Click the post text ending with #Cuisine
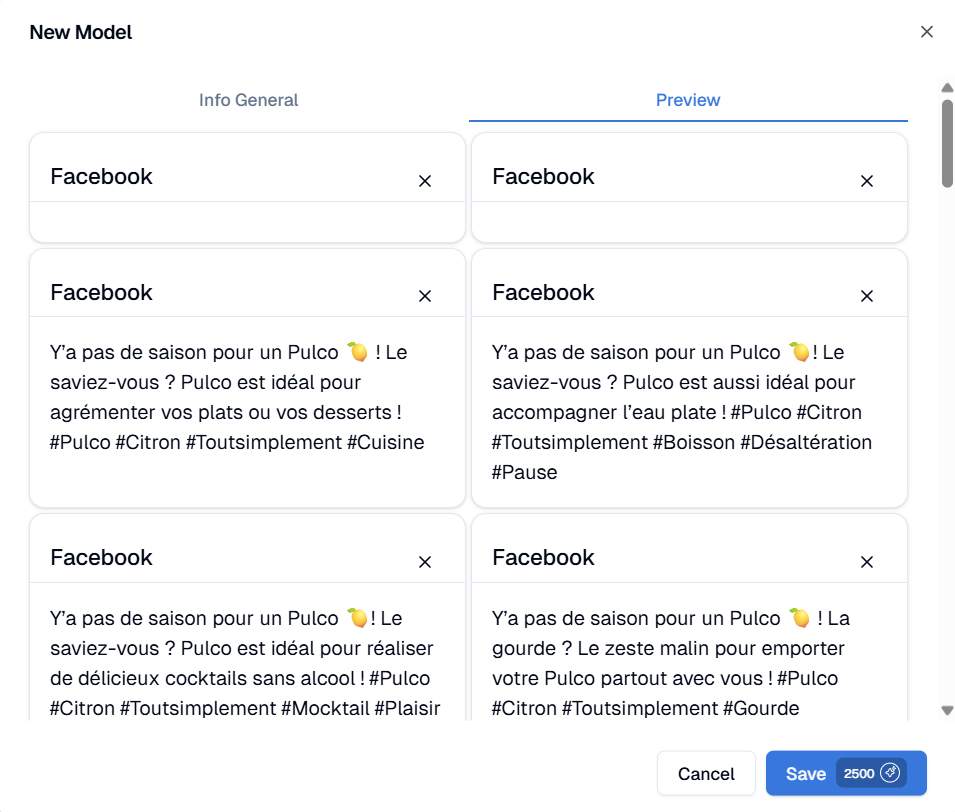 tap(238, 397)
